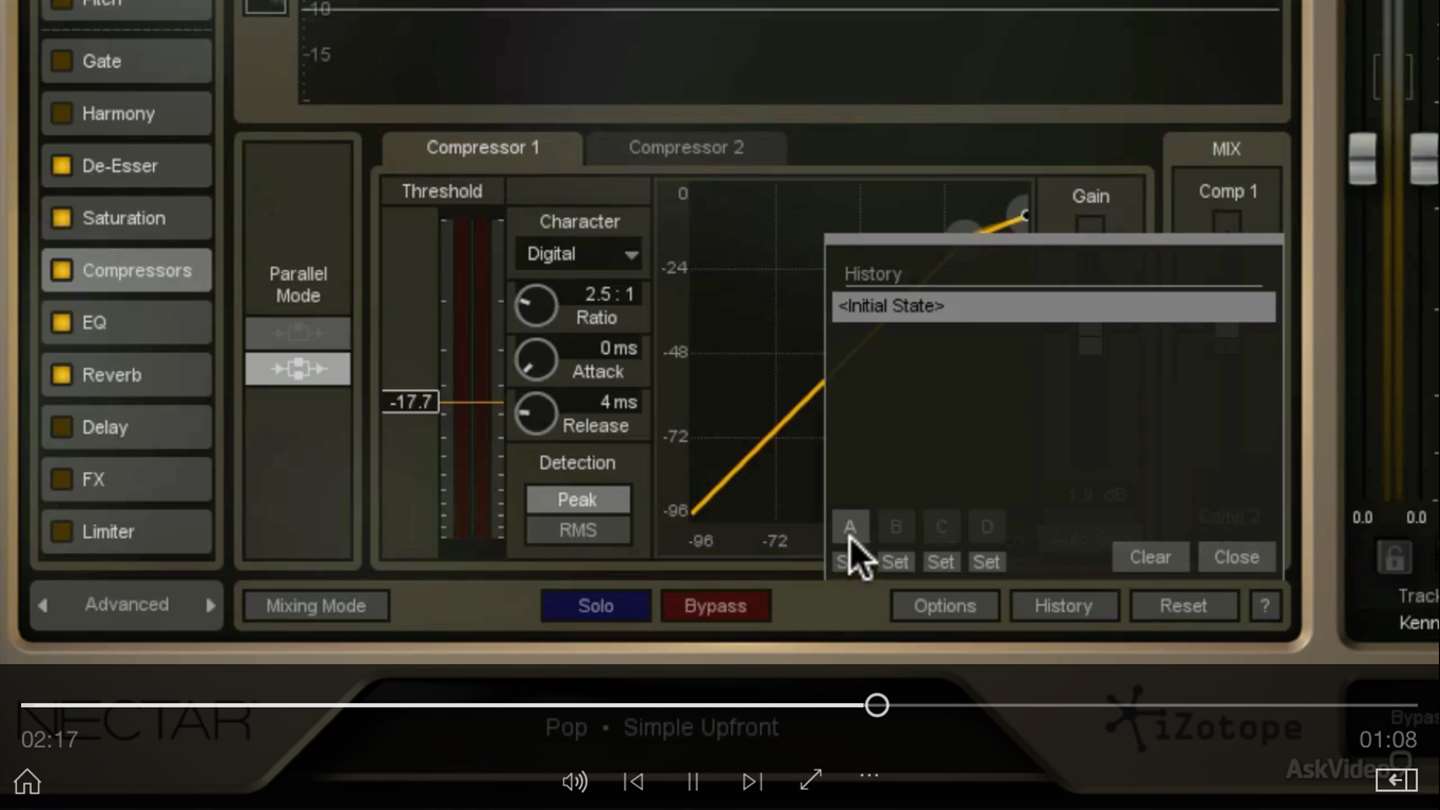Skip to the previous video track
Screen dimensions: 1440x810
633,781
